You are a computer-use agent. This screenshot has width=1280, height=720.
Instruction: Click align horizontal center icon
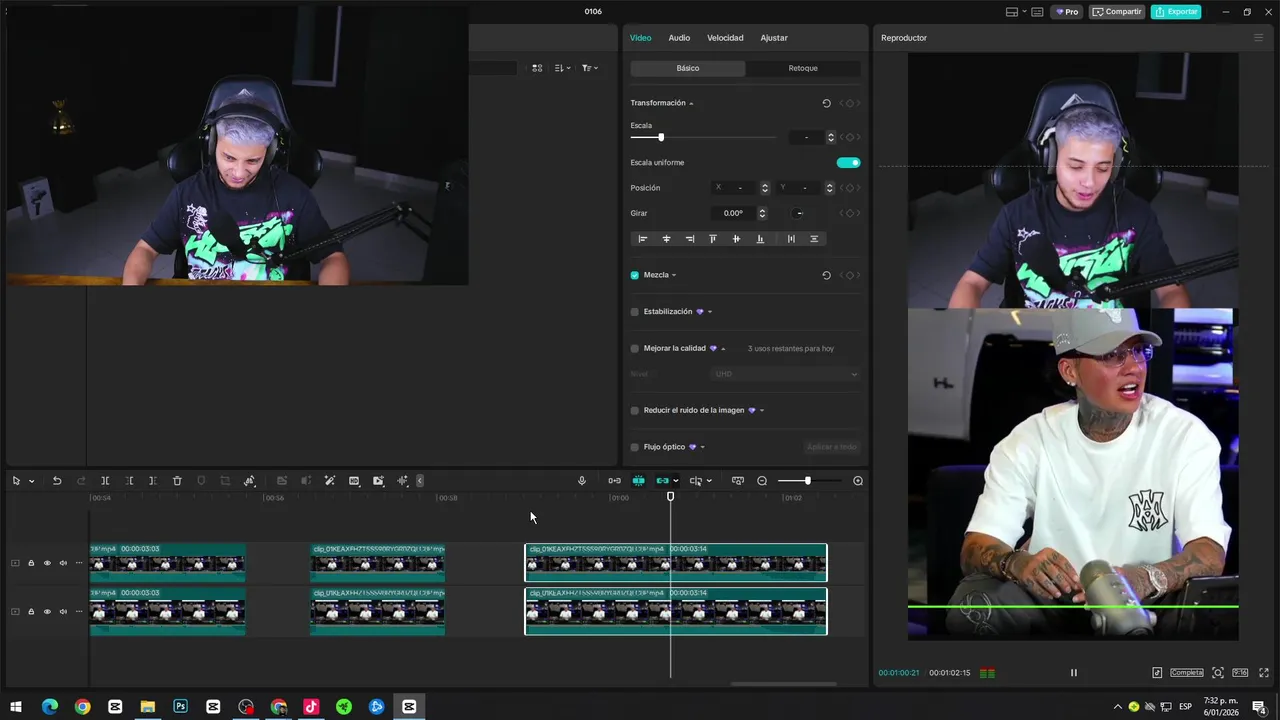[x=666, y=239]
